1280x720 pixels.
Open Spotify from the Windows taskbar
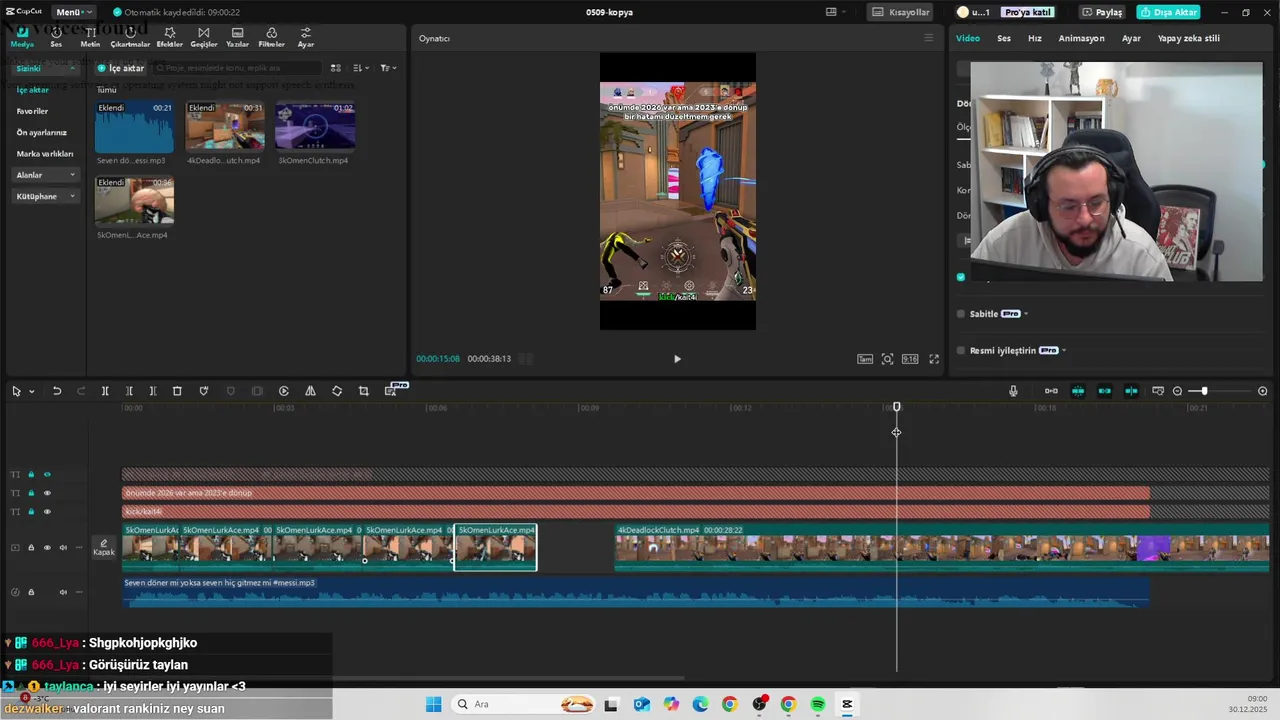tap(818, 704)
